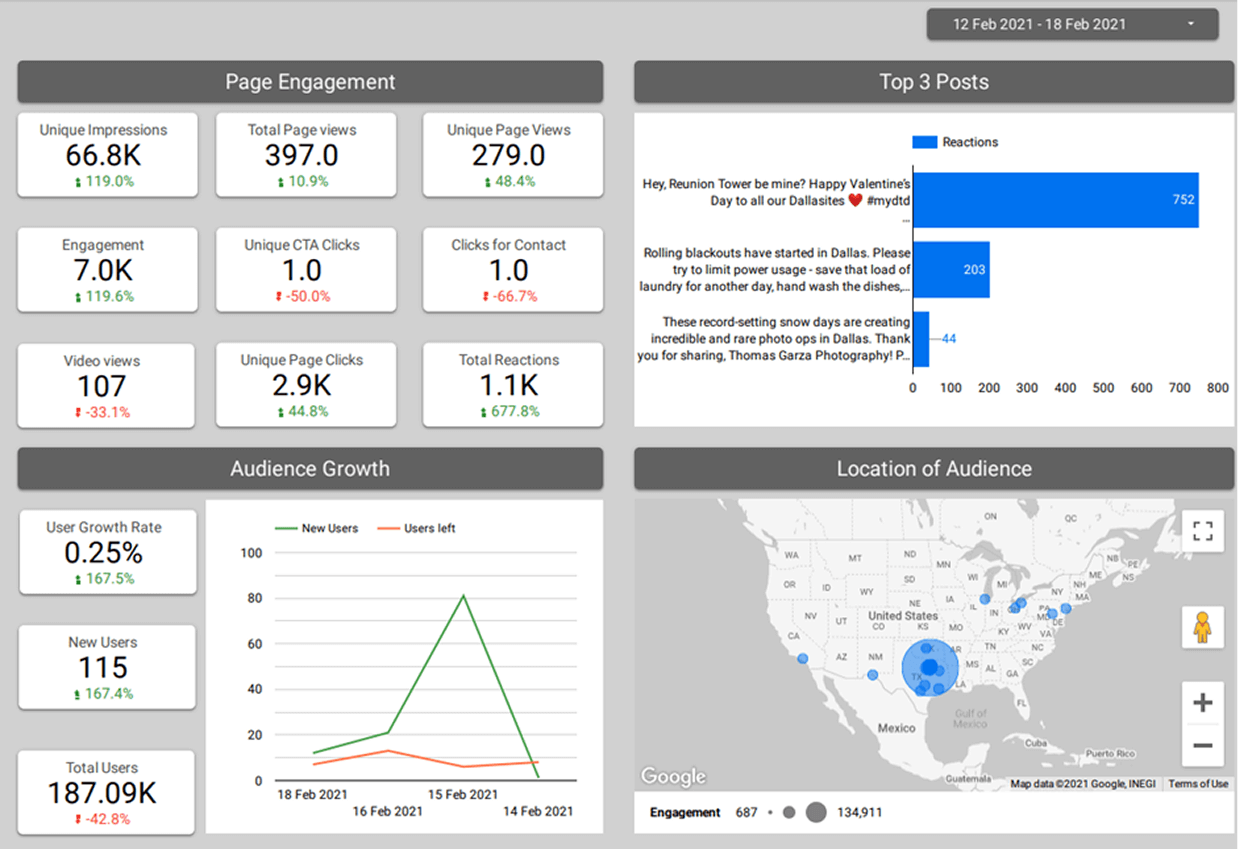Zoom out on the audience map
Image resolution: width=1238 pixels, height=849 pixels.
click(x=1202, y=746)
